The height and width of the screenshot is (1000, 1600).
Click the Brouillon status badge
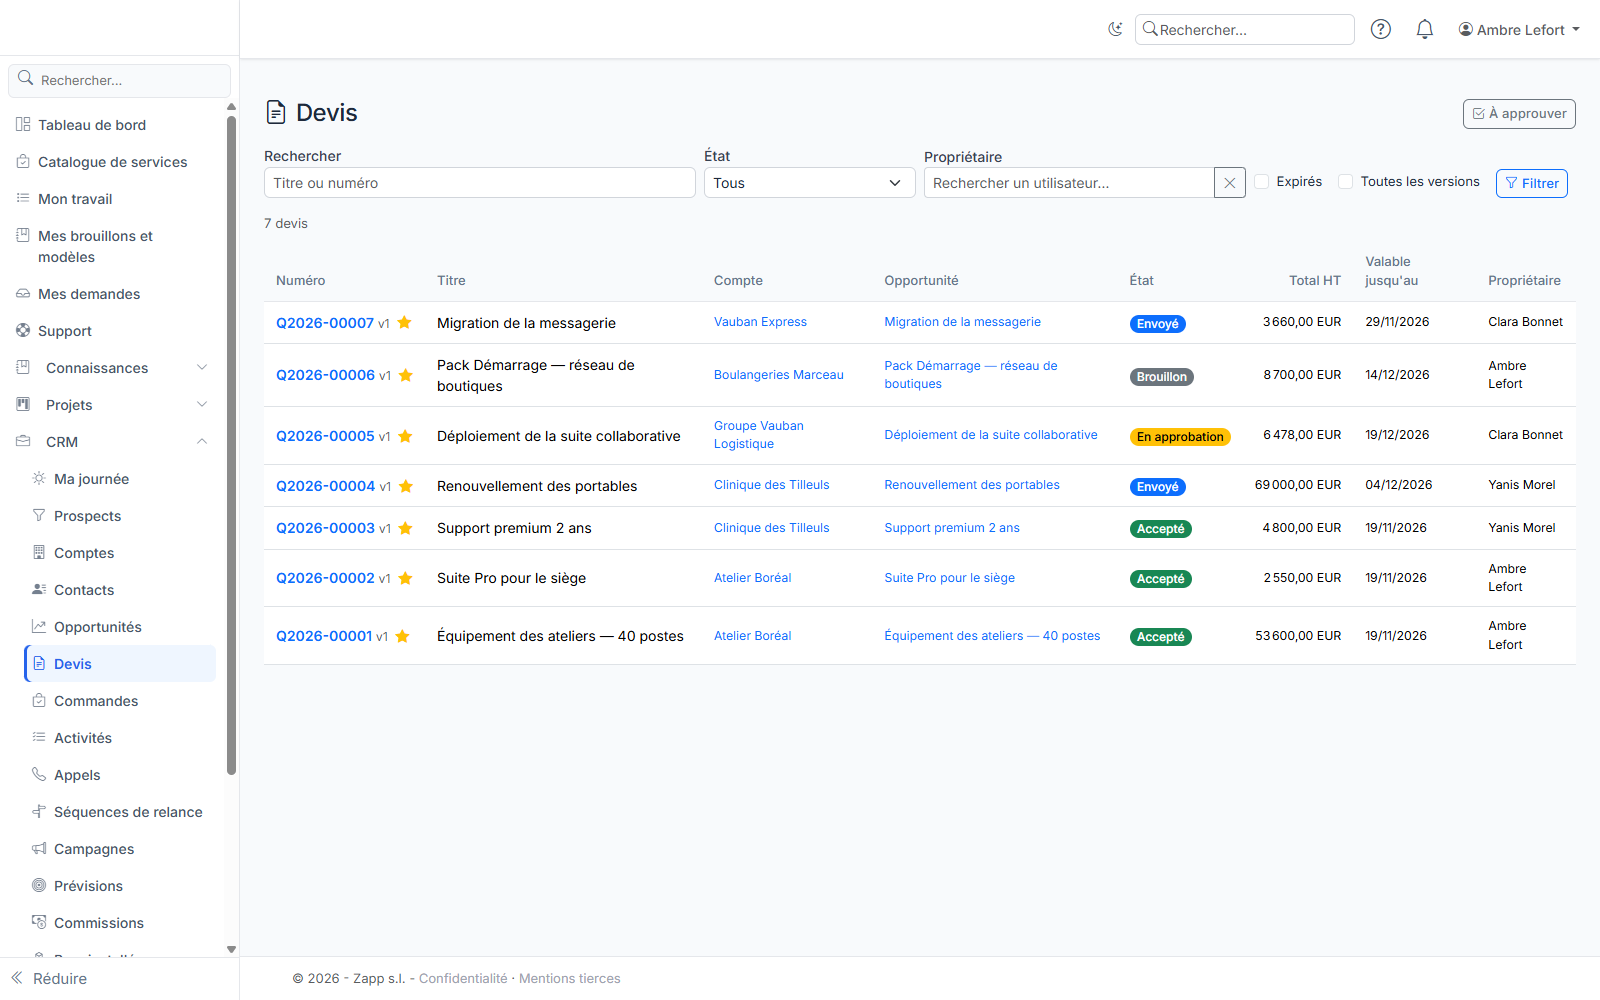pyautogui.click(x=1162, y=377)
